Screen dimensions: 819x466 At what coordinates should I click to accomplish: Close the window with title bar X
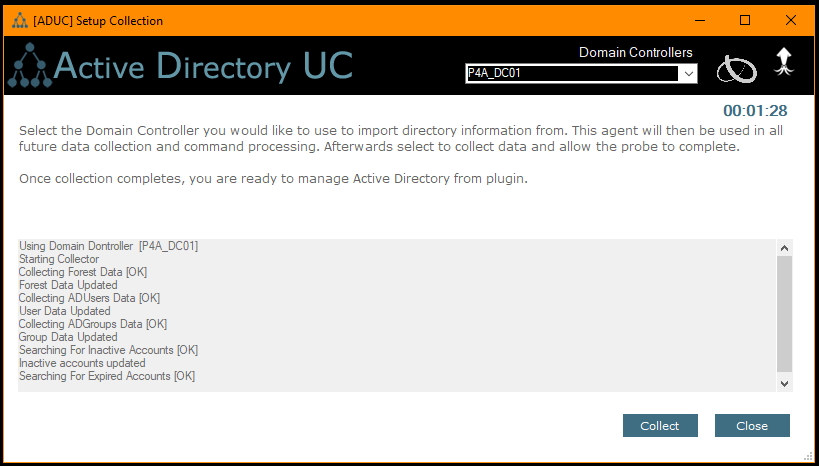[x=790, y=20]
